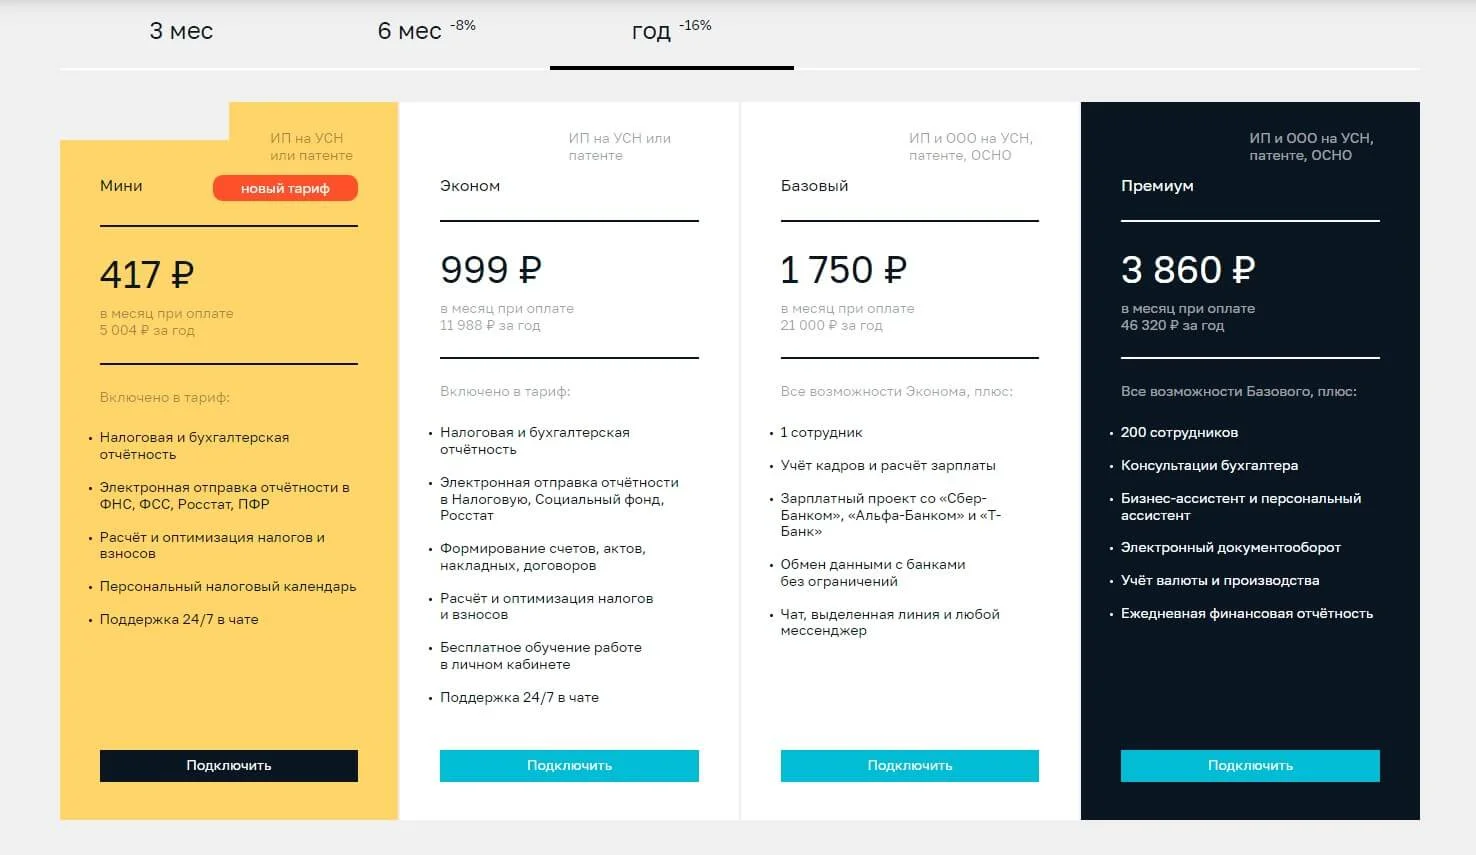
Task: Select the год billing period tab
Action: click(x=652, y=32)
